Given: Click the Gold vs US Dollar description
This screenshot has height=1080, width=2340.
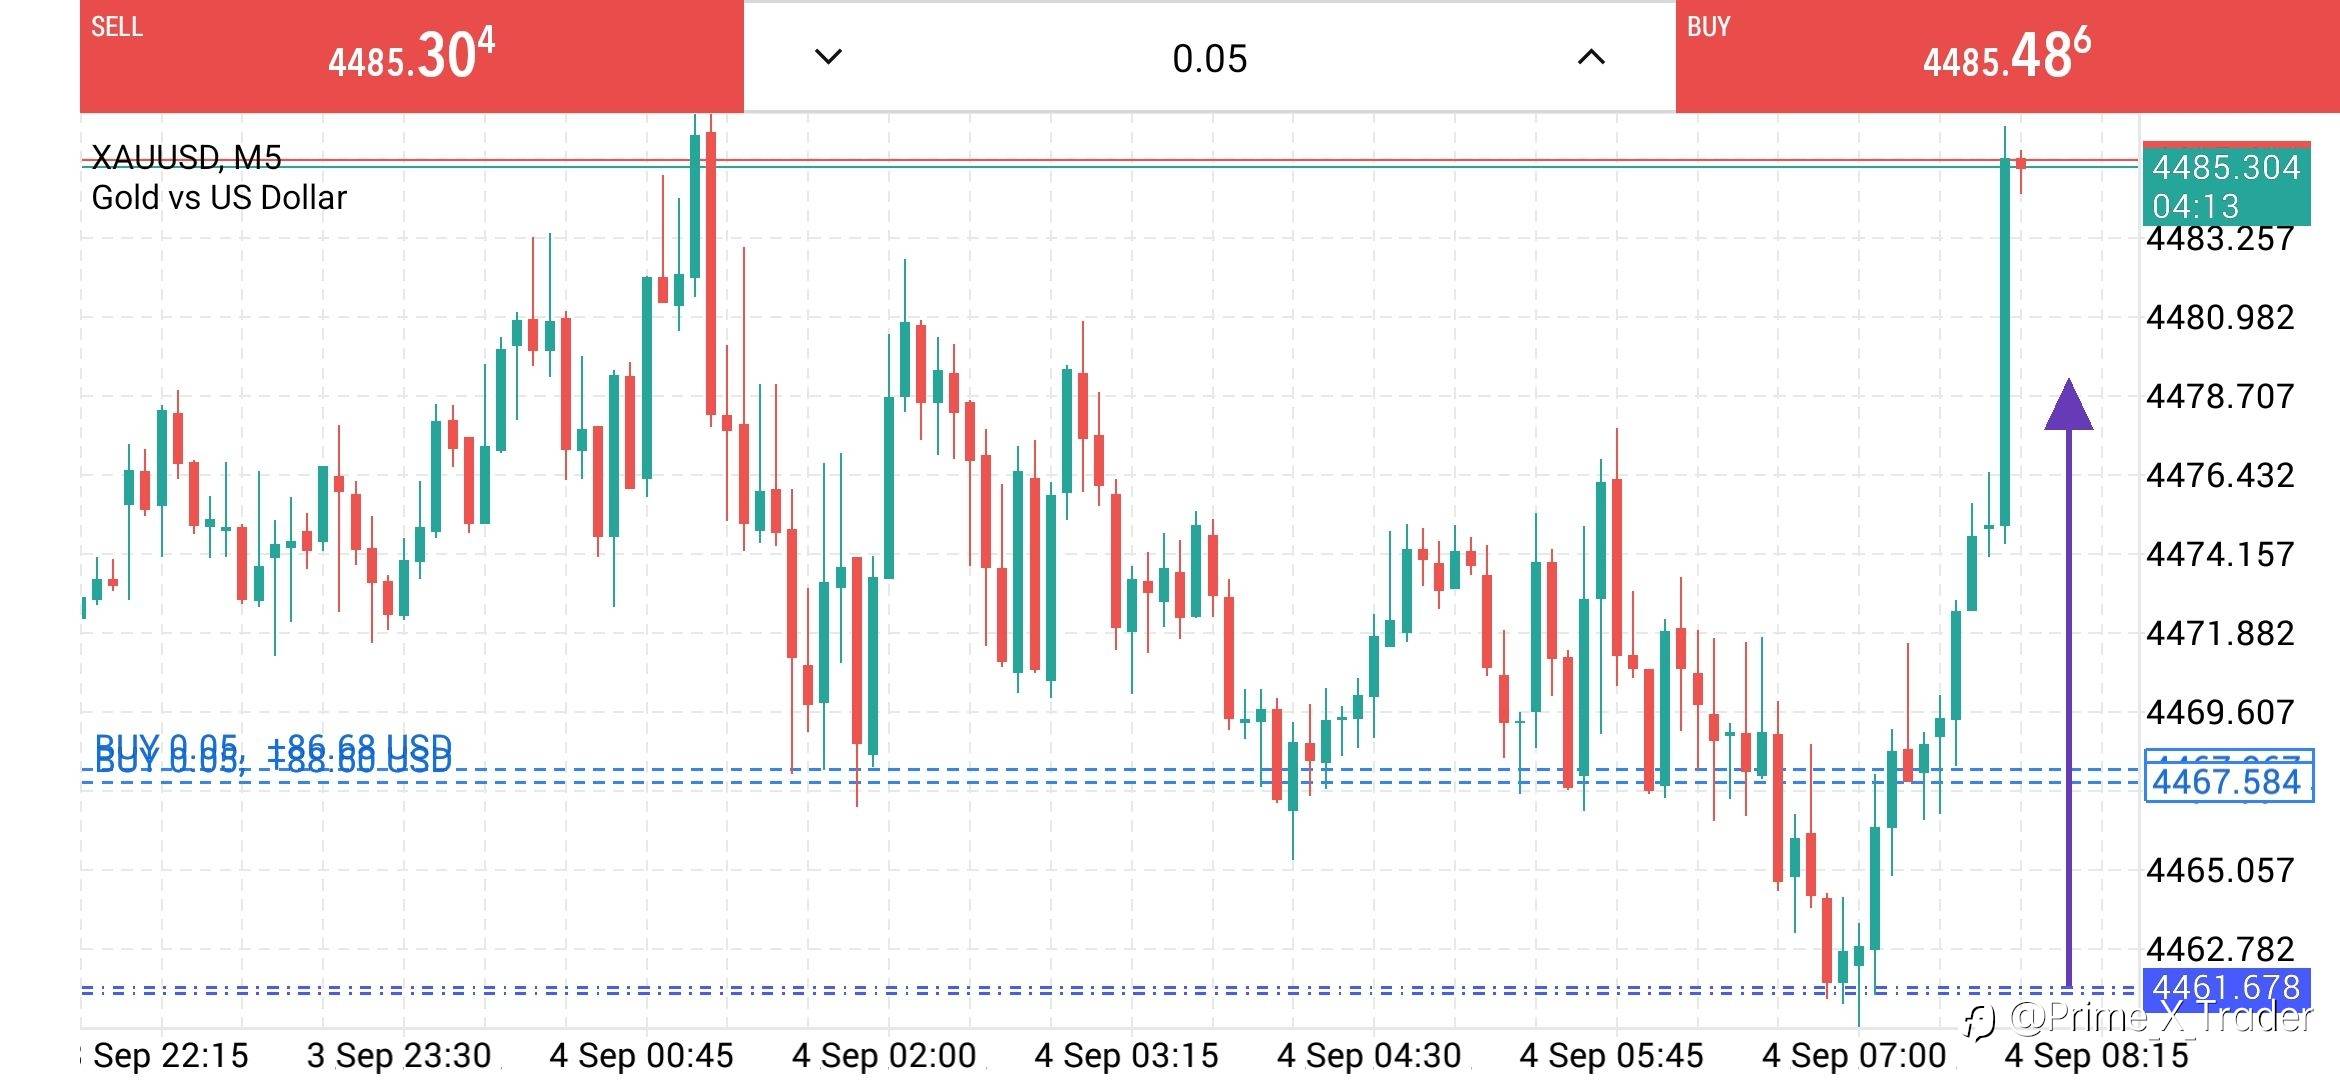Looking at the screenshot, I should [x=219, y=198].
